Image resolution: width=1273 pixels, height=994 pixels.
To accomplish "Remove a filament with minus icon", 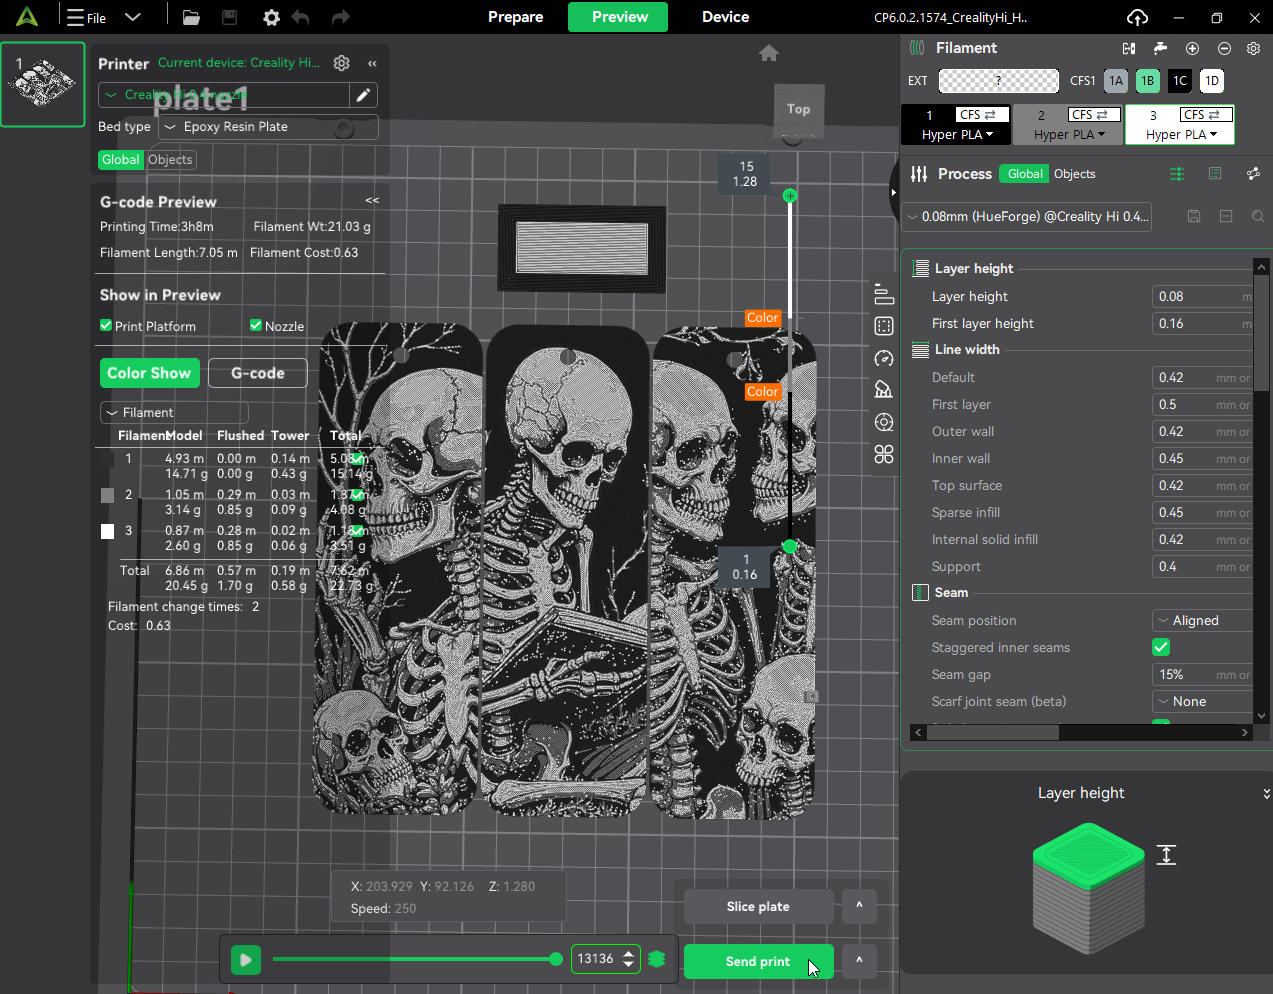I will (x=1224, y=48).
